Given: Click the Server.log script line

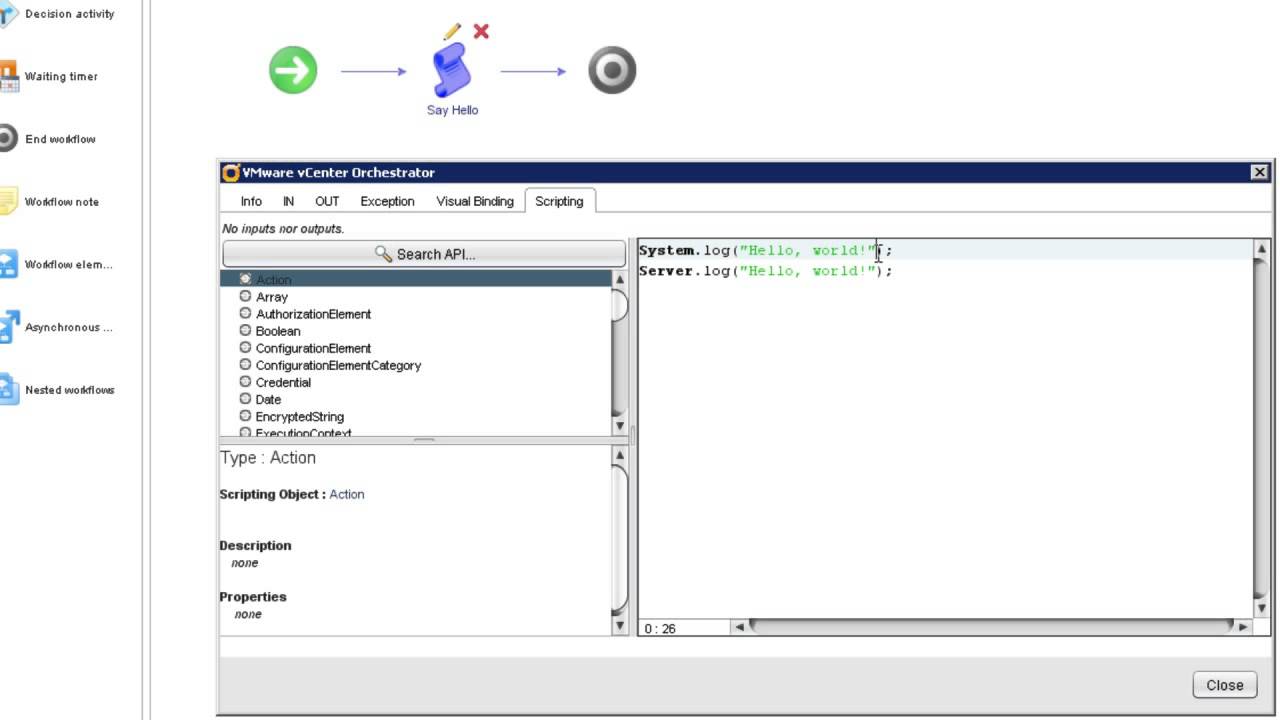Looking at the screenshot, I should (x=765, y=271).
